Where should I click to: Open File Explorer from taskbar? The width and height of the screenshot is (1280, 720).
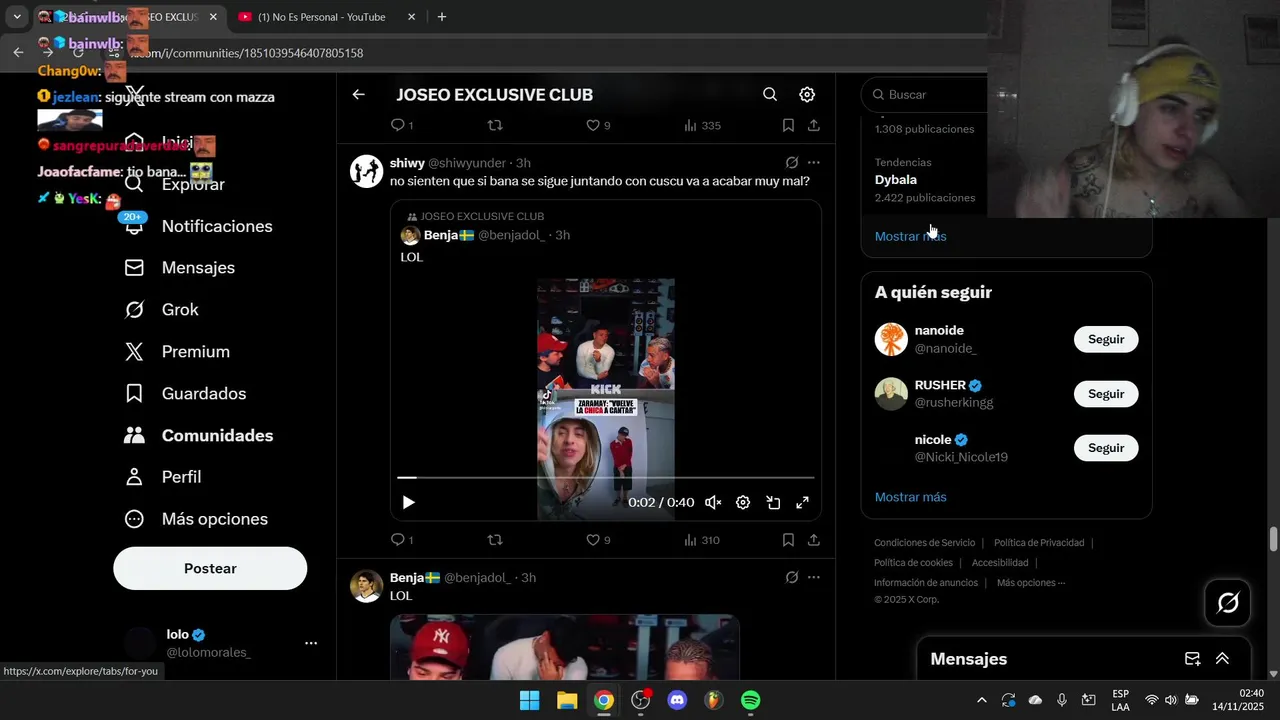pyautogui.click(x=567, y=701)
